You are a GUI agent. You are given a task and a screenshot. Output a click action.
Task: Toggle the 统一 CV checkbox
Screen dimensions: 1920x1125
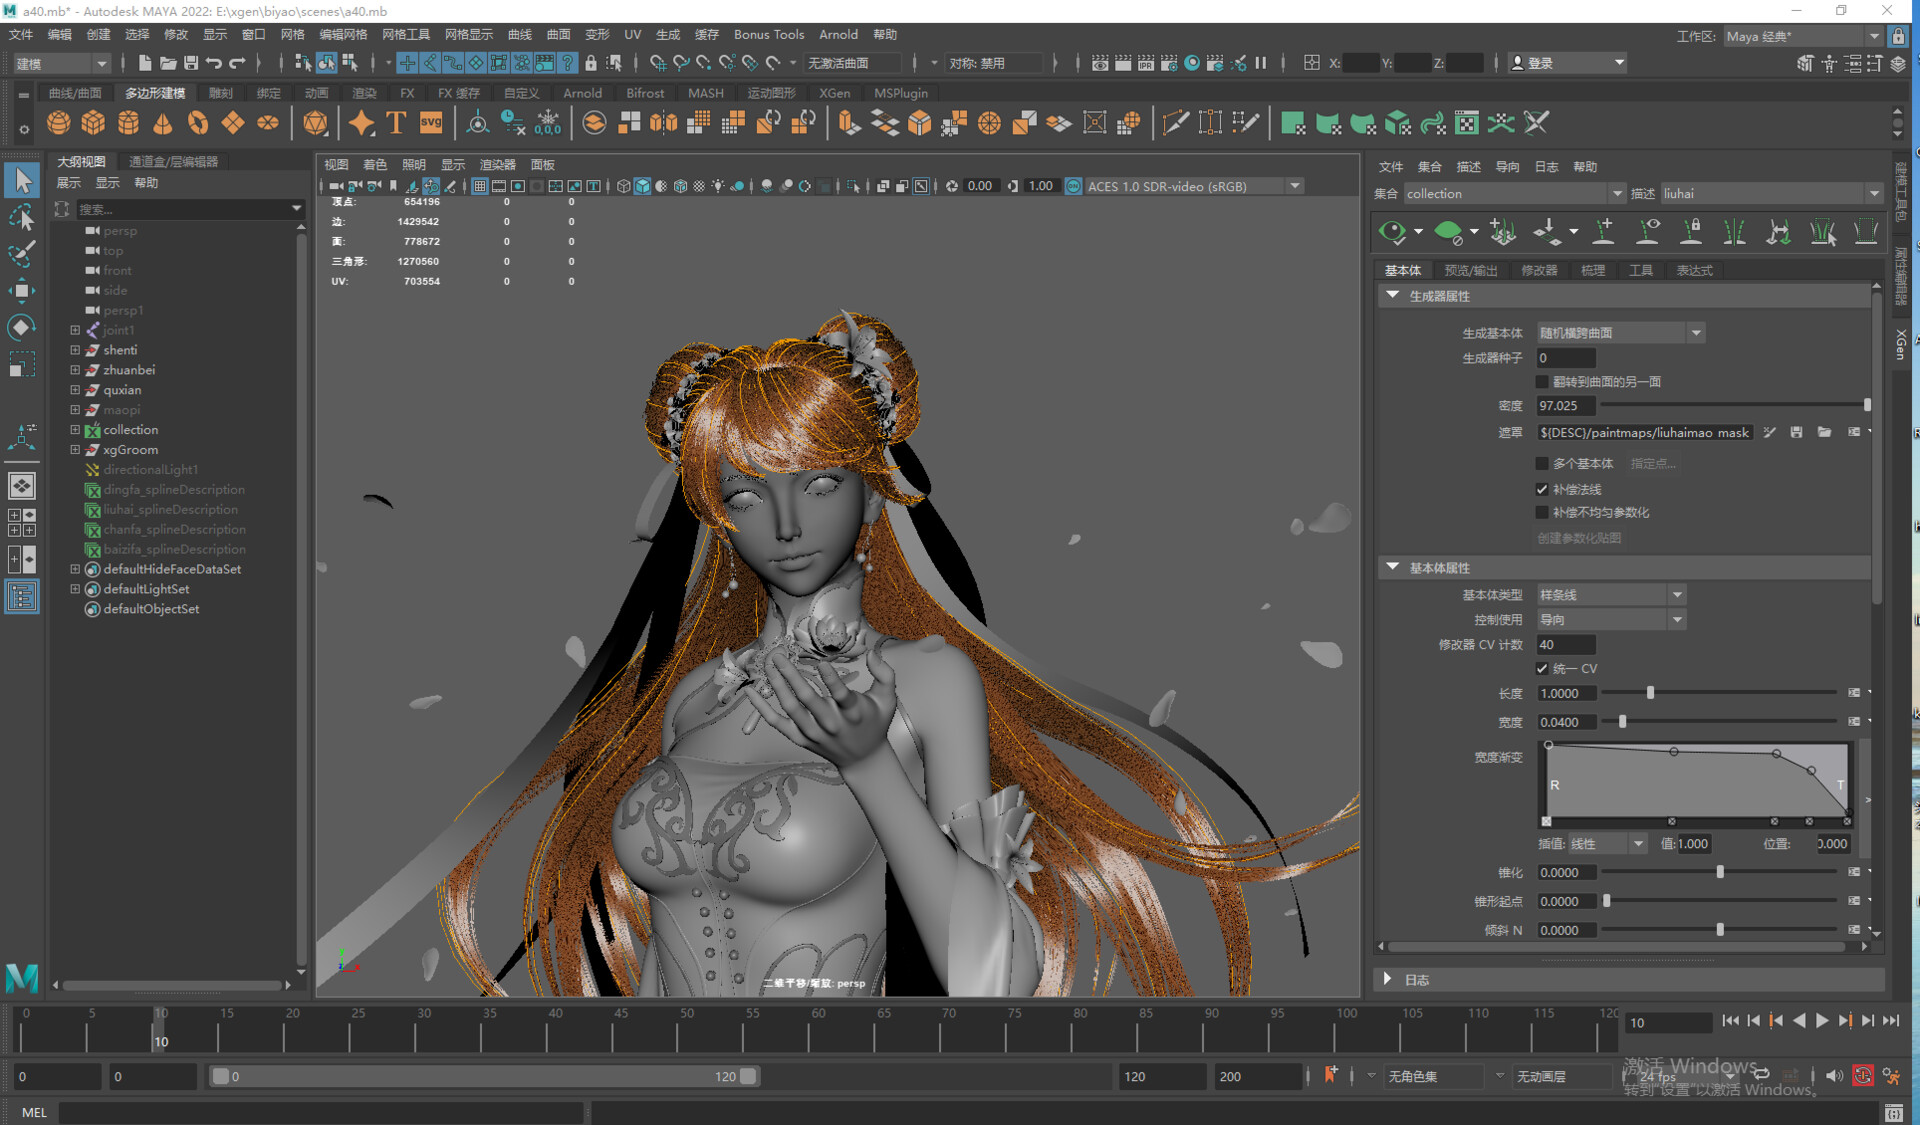[x=1542, y=668]
